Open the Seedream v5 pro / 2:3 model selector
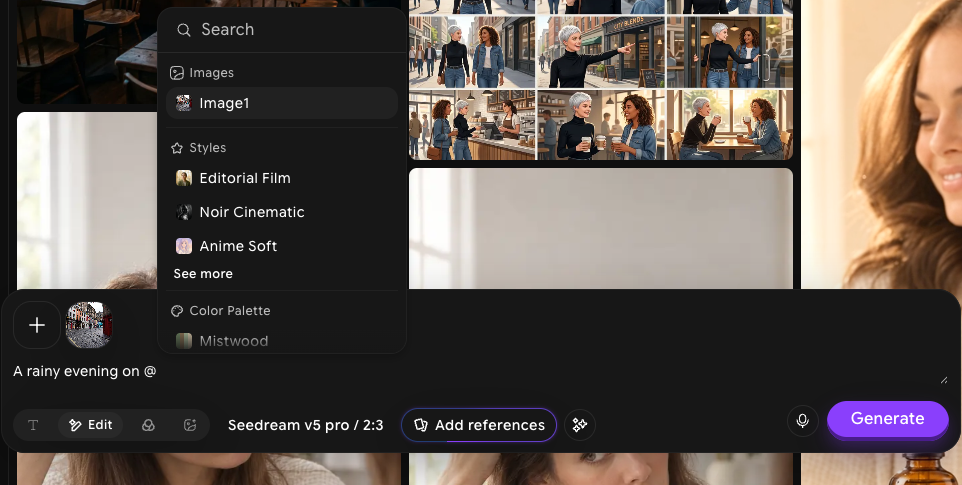This screenshot has height=485, width=962. point(306,425)
